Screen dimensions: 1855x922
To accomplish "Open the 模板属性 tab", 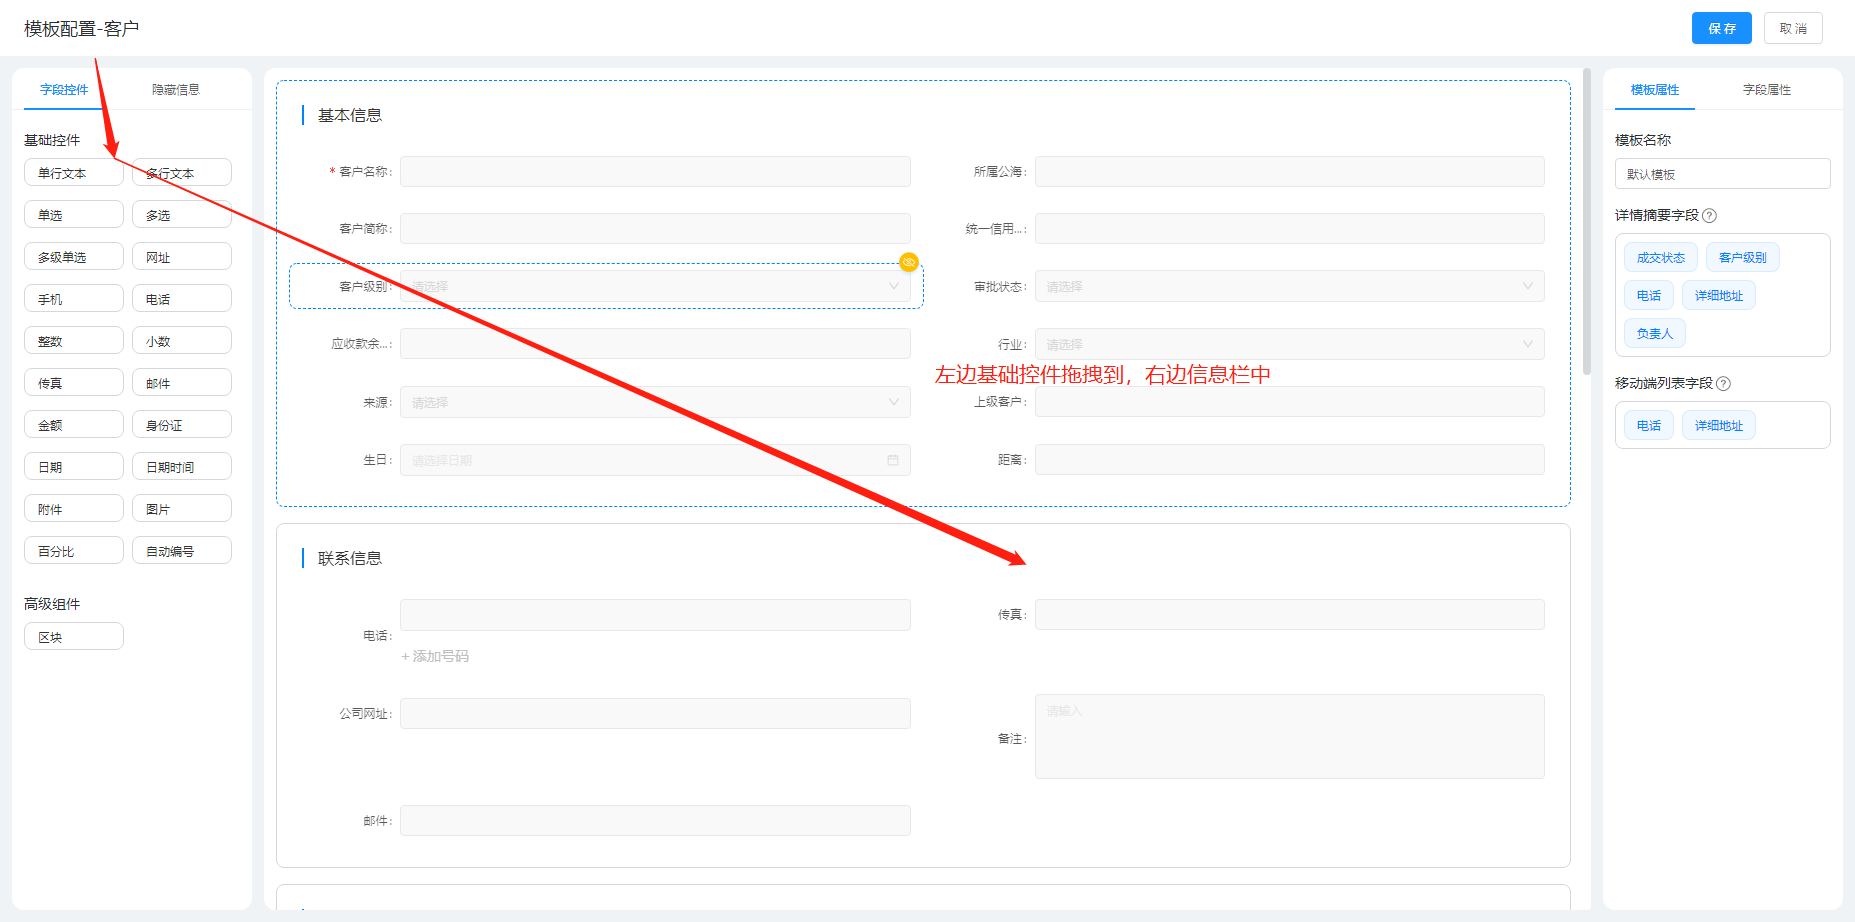I will (x=1655, y=90).
